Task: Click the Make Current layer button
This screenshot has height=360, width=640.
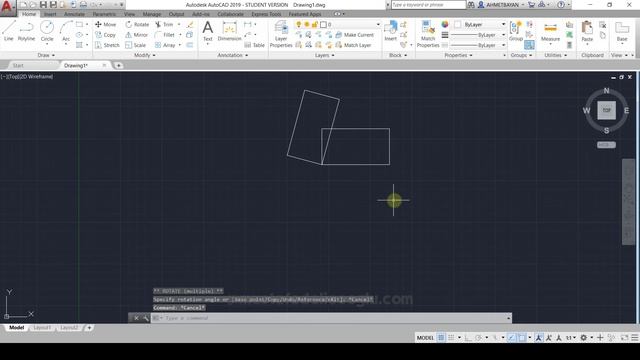Action: pyautogui.click(x=354, y=35)
